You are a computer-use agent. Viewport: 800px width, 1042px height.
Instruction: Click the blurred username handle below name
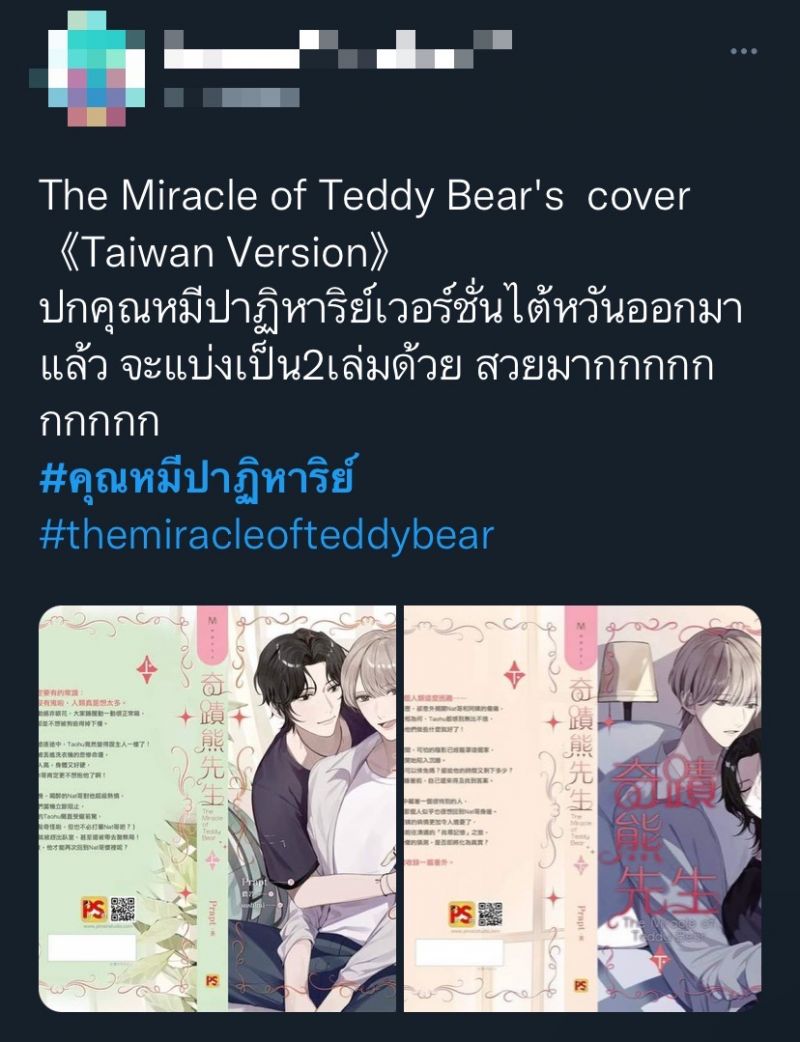(231, 98)
